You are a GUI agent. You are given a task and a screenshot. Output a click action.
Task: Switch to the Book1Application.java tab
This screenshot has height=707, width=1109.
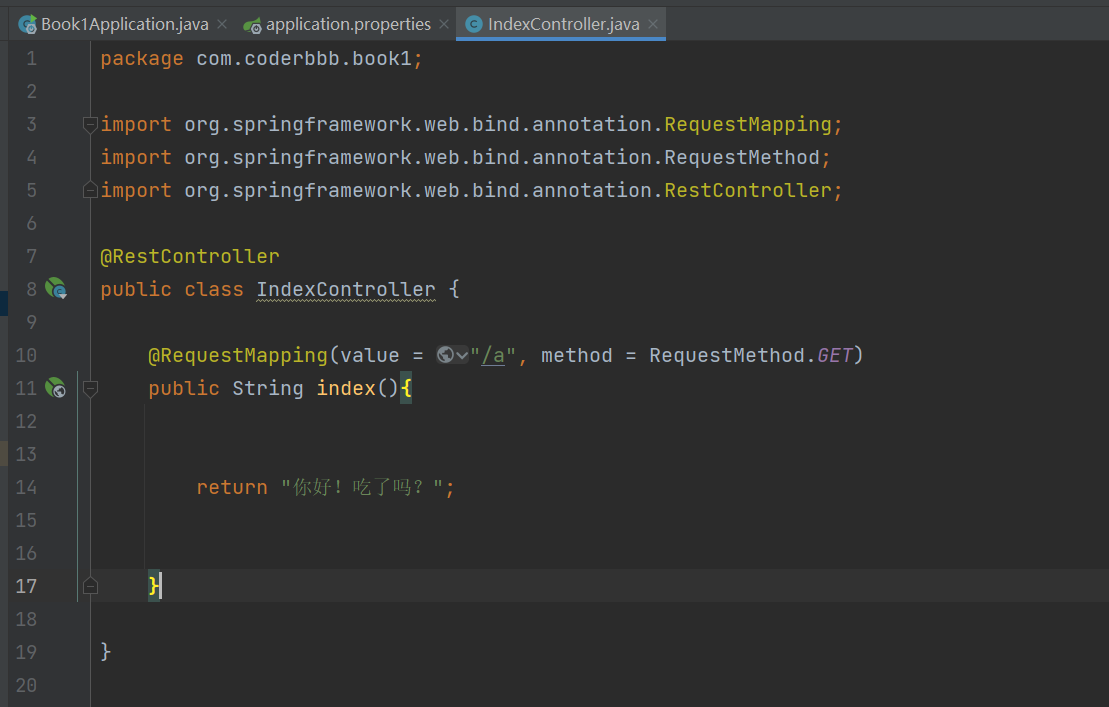[124, 24]
